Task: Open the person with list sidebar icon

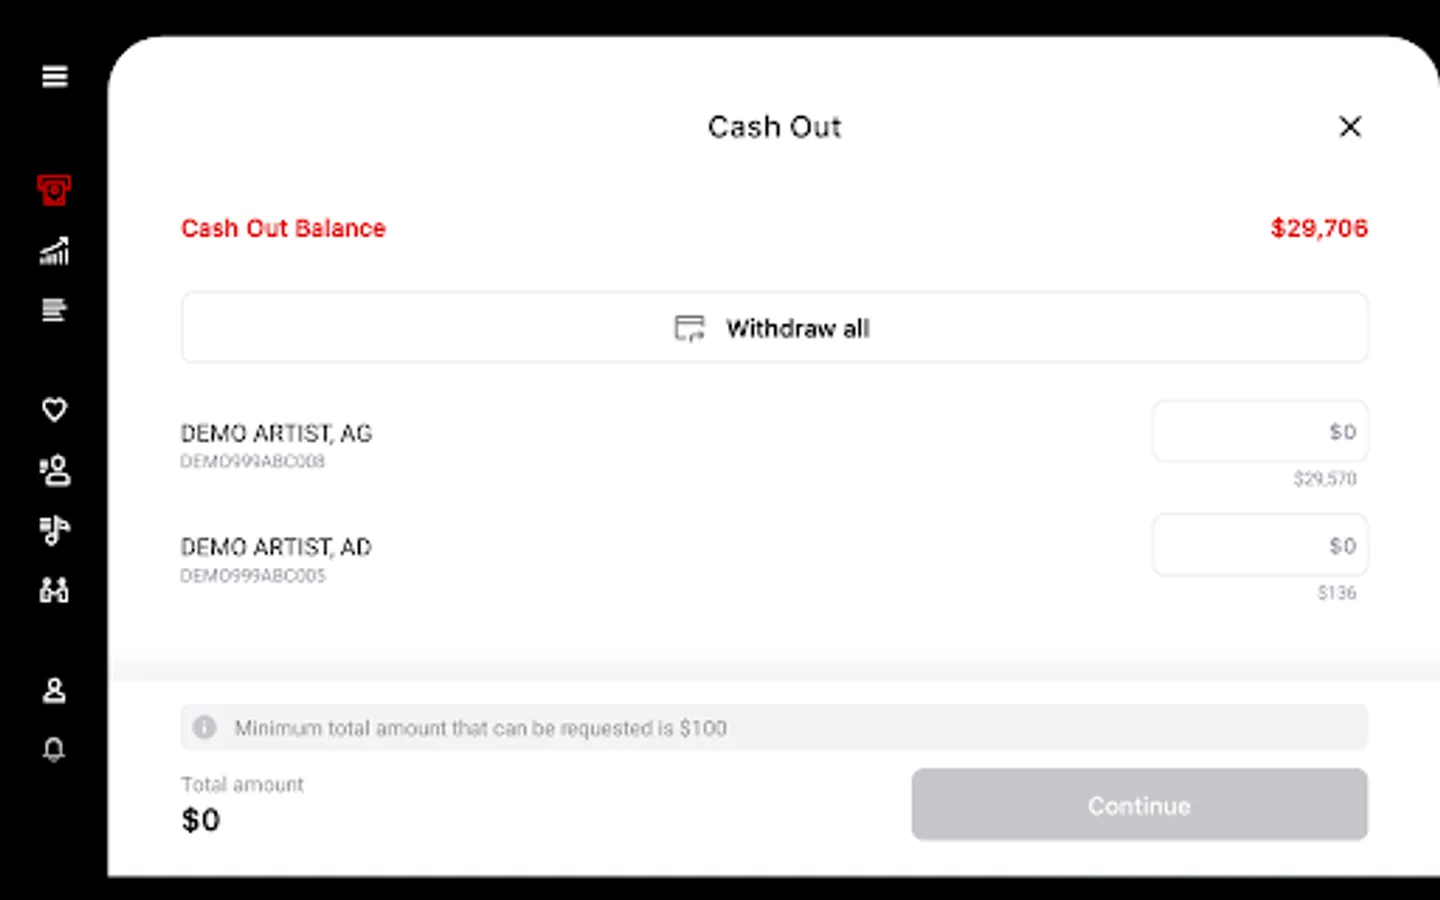Action: [54, 470]
